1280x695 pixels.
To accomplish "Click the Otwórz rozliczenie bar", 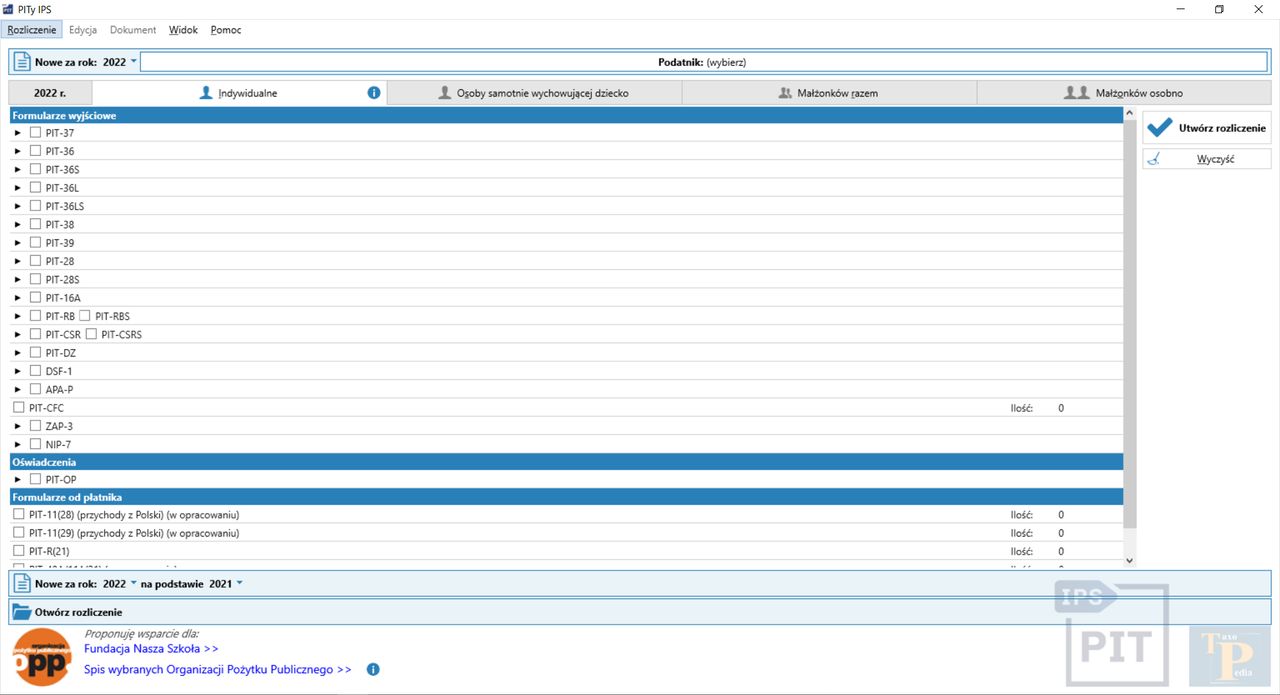I will (640, 612).
